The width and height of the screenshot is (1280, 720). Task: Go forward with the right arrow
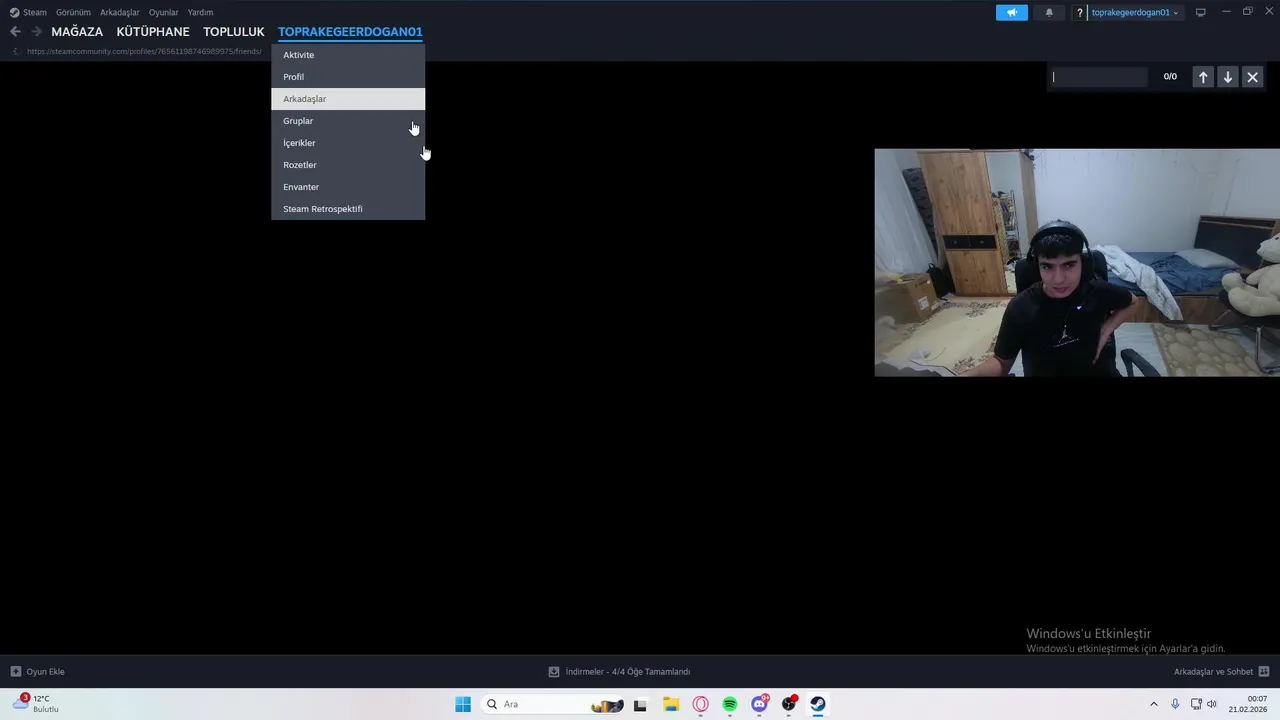point(36,31)
